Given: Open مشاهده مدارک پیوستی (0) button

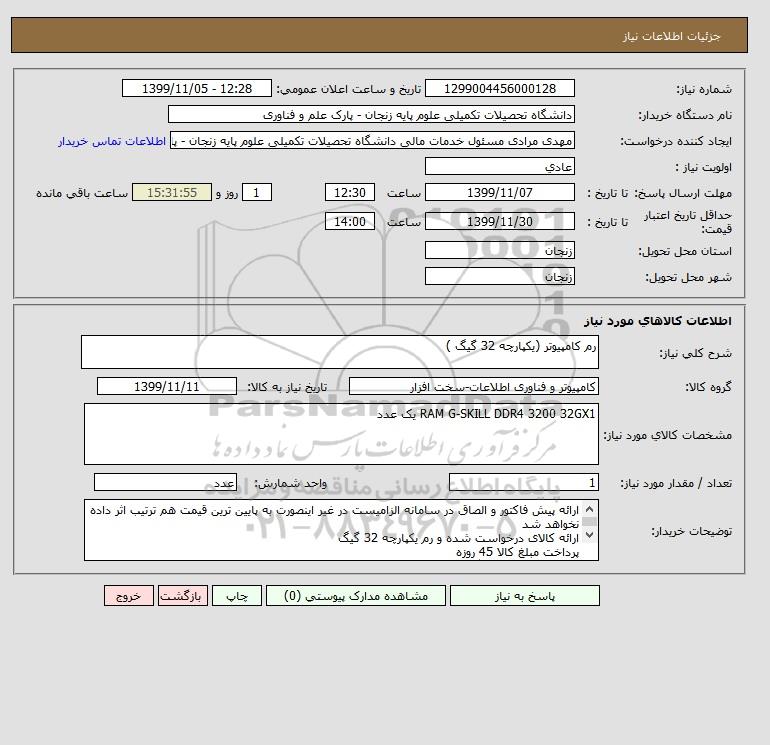Looking at the screenshot, I should (356, 595).
